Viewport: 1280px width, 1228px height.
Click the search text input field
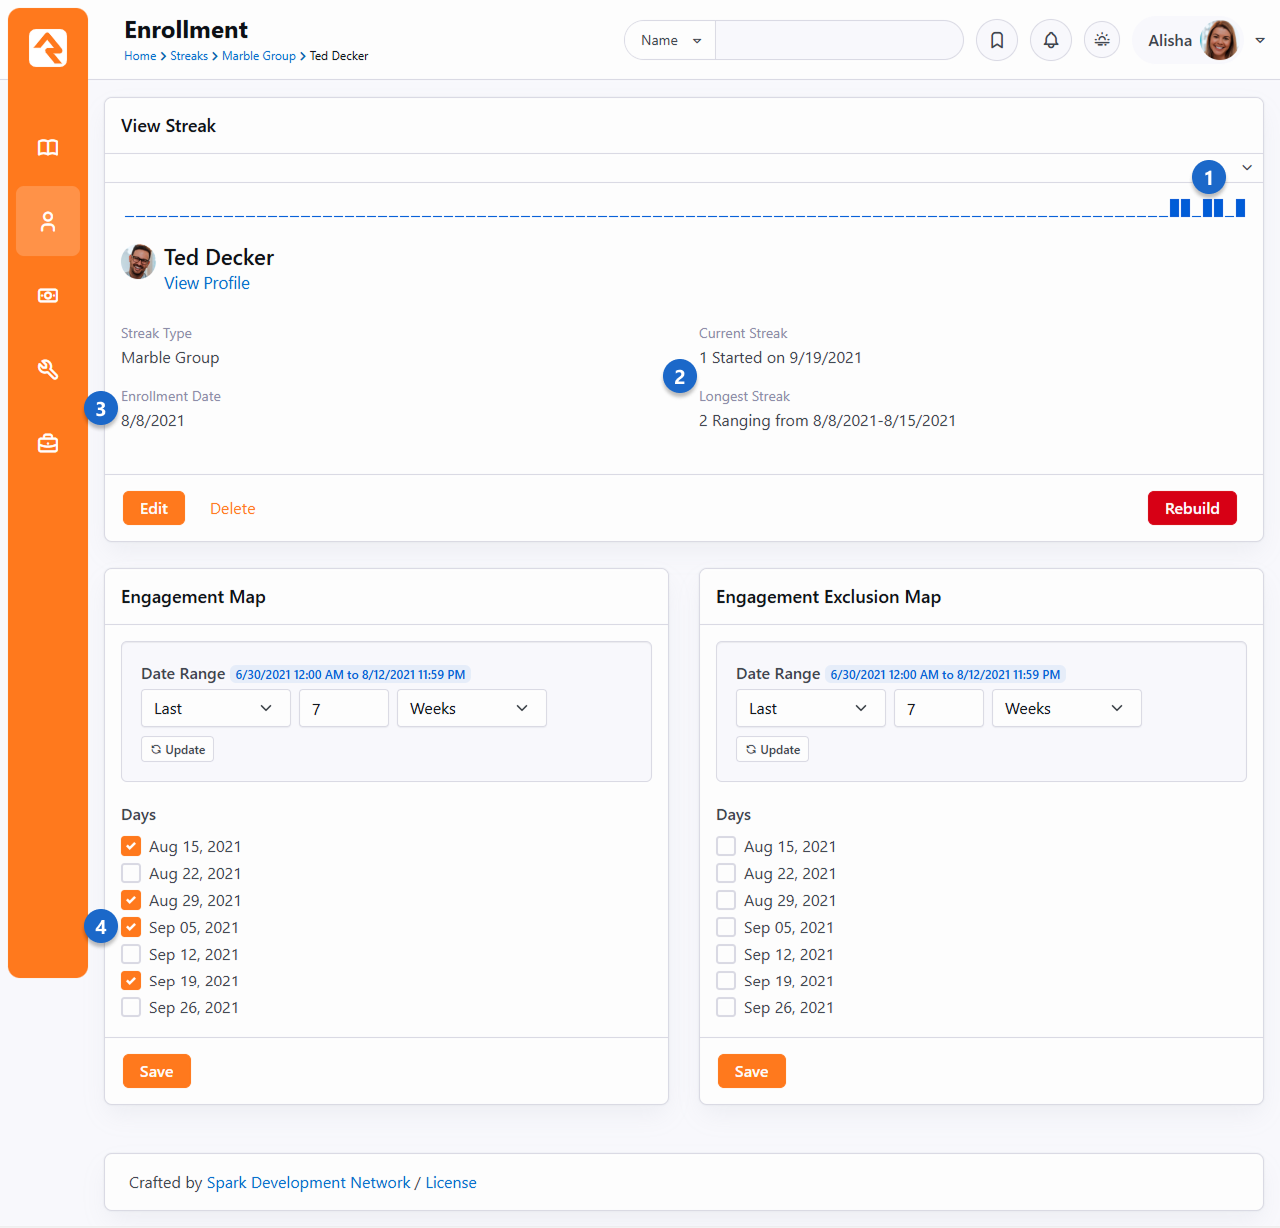[838, 40]
